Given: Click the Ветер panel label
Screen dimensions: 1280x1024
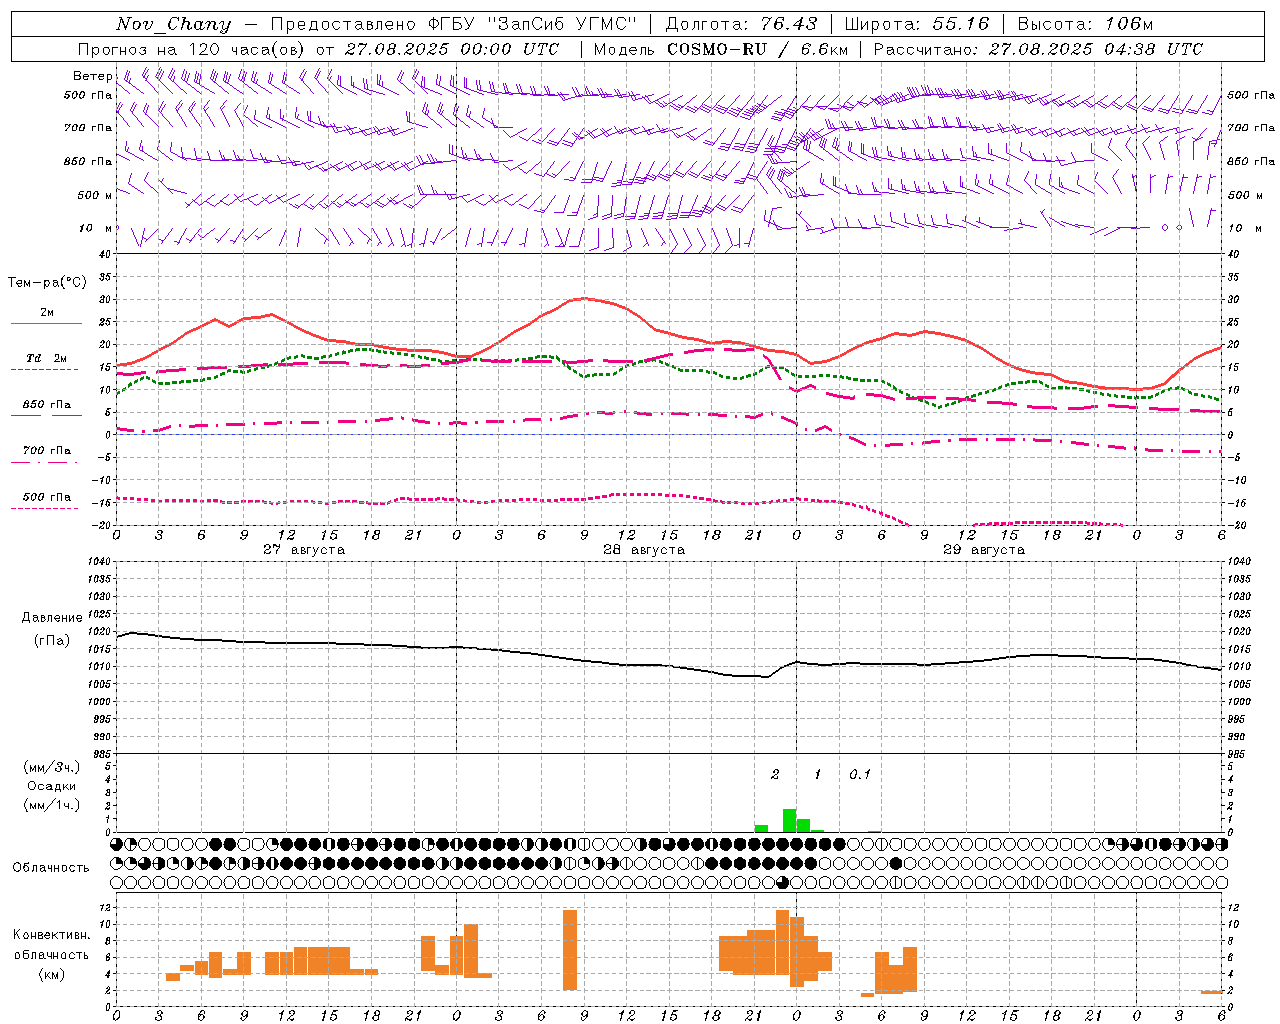Looking at the screenshot, I should click(x=92, y=76).
